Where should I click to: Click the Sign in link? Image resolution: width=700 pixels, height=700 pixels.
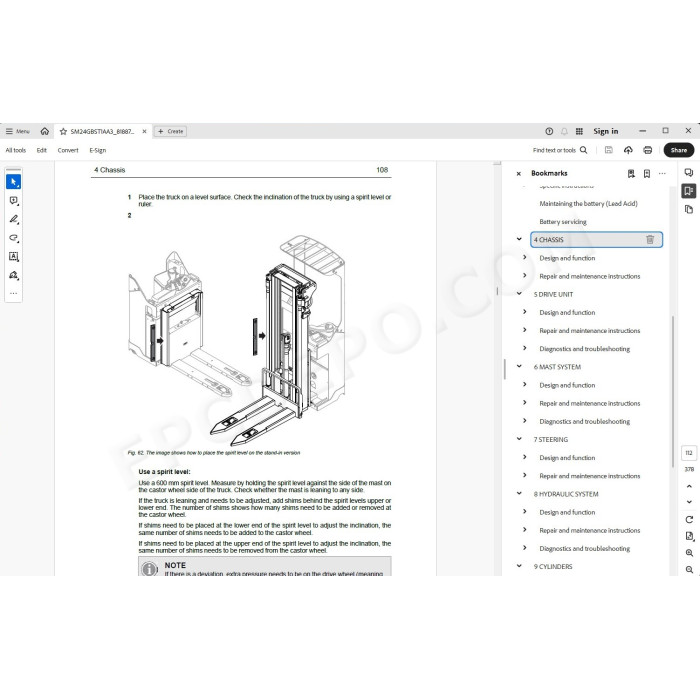[605, 131]
